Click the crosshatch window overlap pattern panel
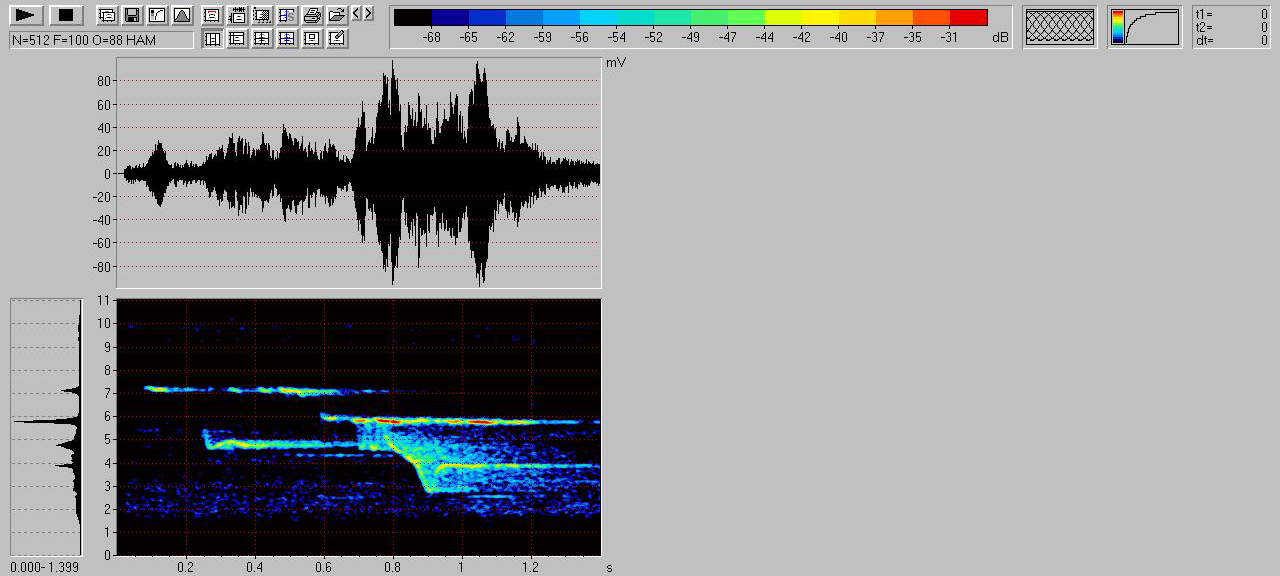1280x576 pixels. (x=1060, y=27)
